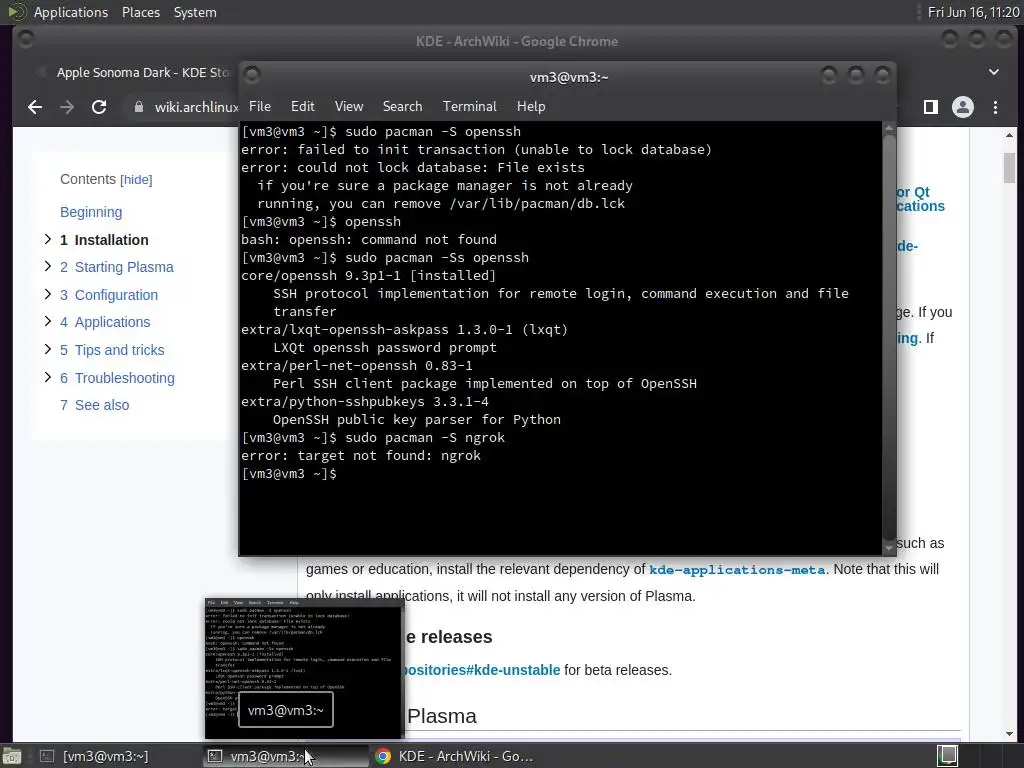The width and height of the screenshot is (1024, 768).
Task: Select the Apple Sonoma Dark Chrome tab
Action: pyautogui.click(x=138, y=72)
